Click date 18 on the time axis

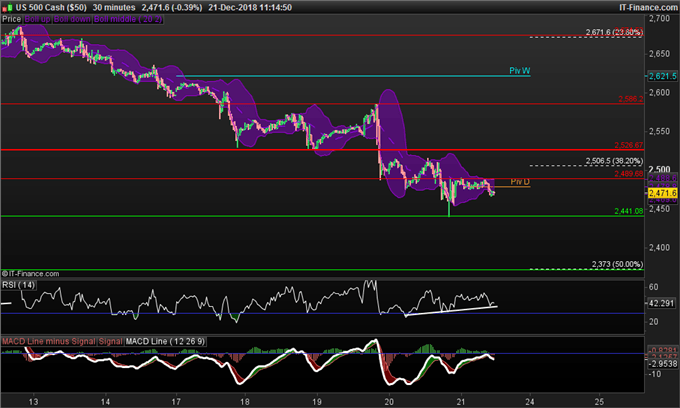coord(245,401)
